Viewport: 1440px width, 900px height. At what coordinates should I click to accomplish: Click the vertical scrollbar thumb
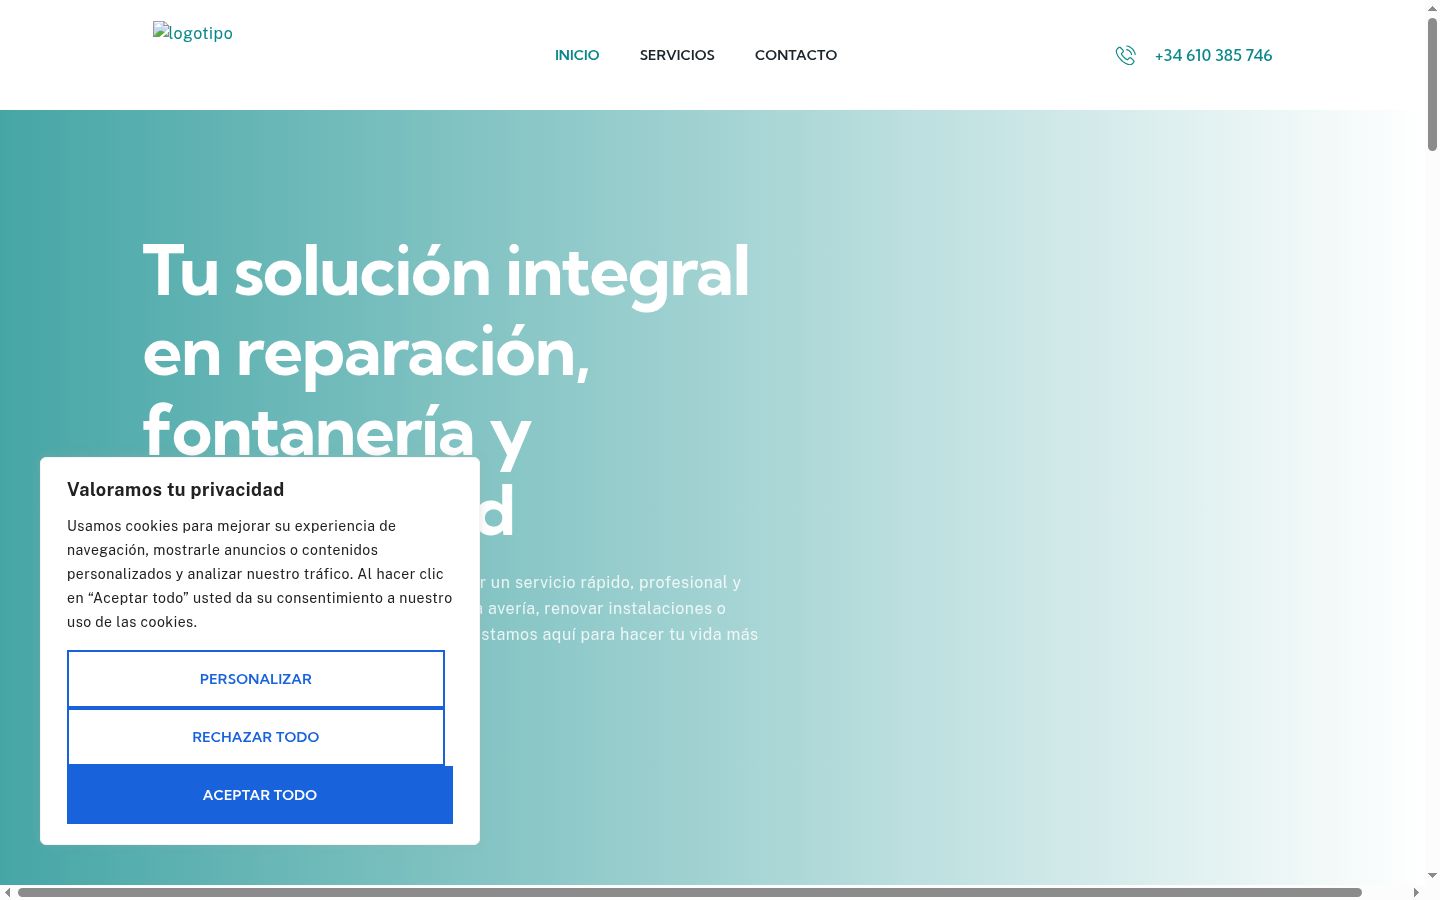click(x=1432, y=85)
